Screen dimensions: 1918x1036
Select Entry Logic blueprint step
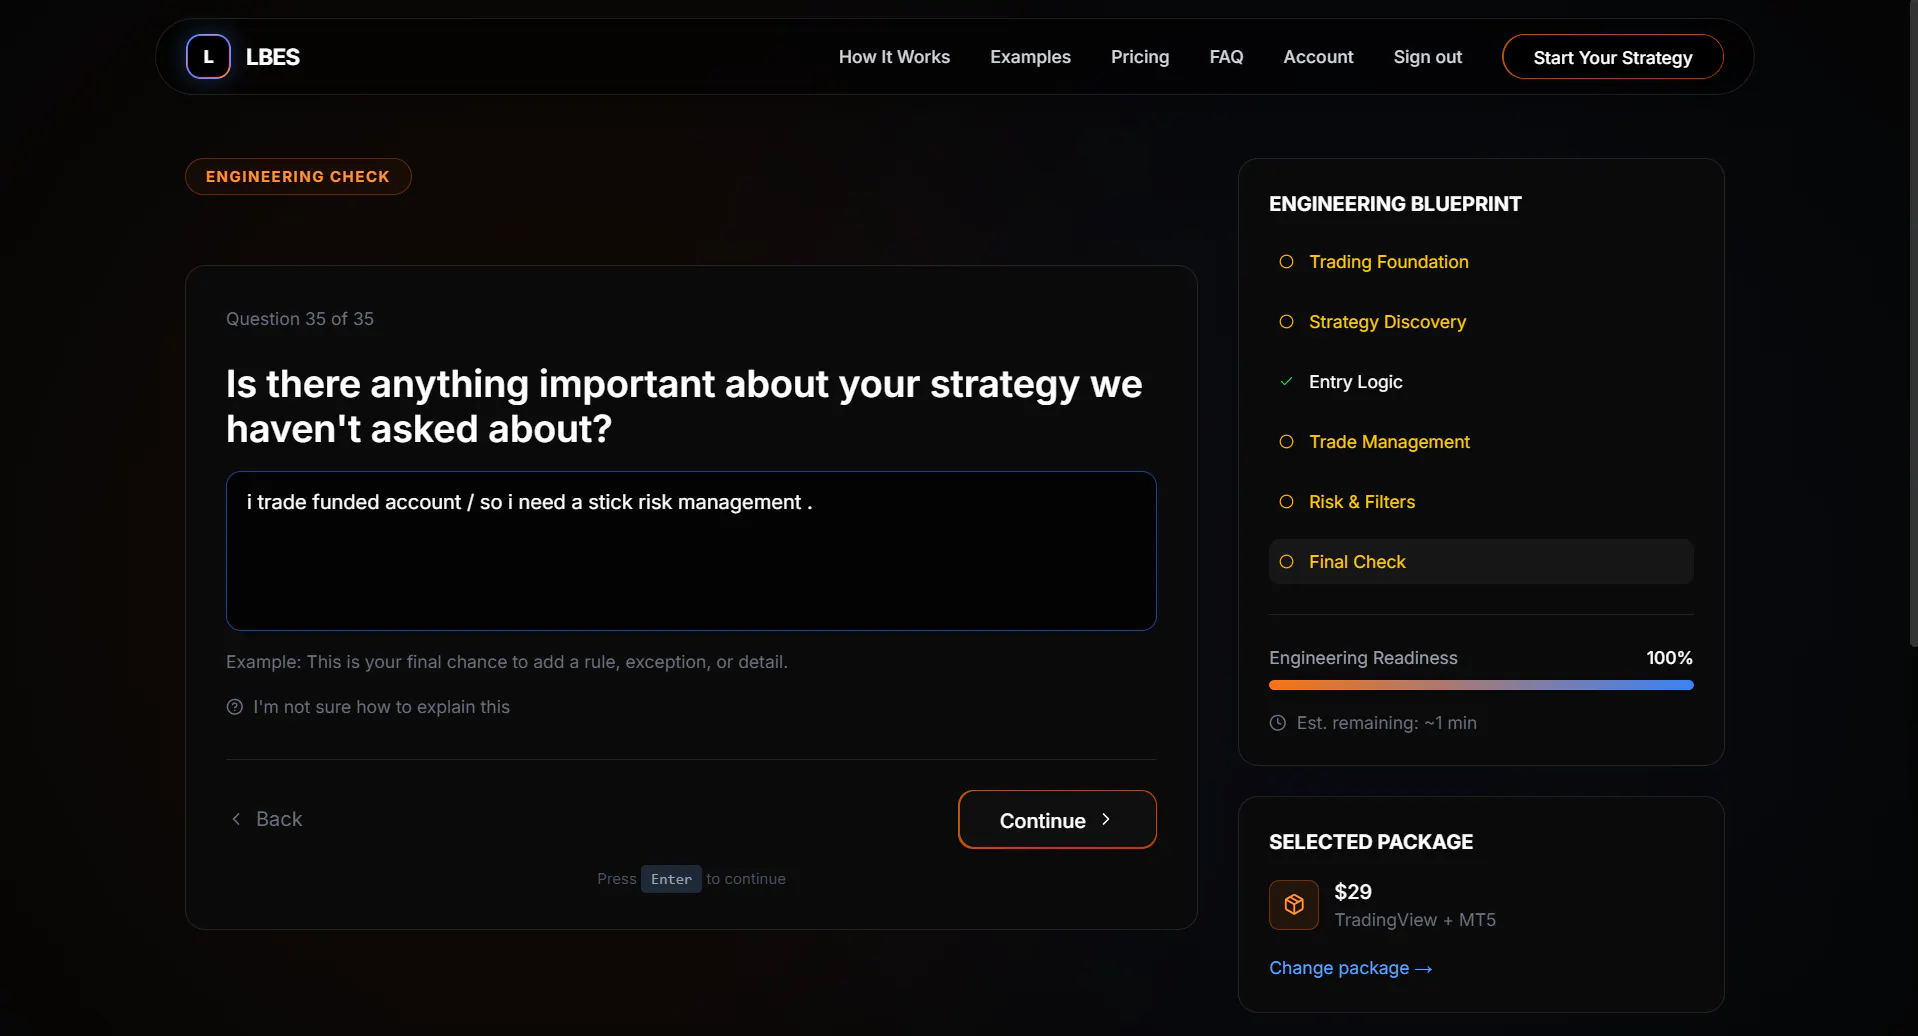click(x=1355, y=382)
